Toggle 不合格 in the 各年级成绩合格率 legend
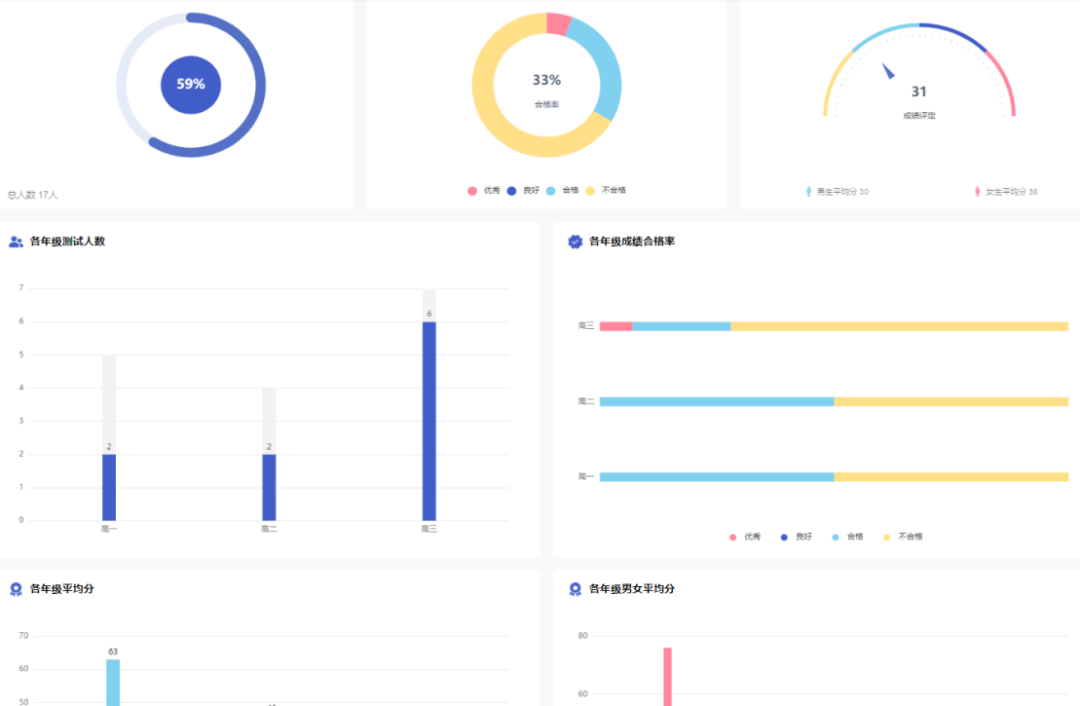This screenshot has height=706, width=1080. coord(903,537)
